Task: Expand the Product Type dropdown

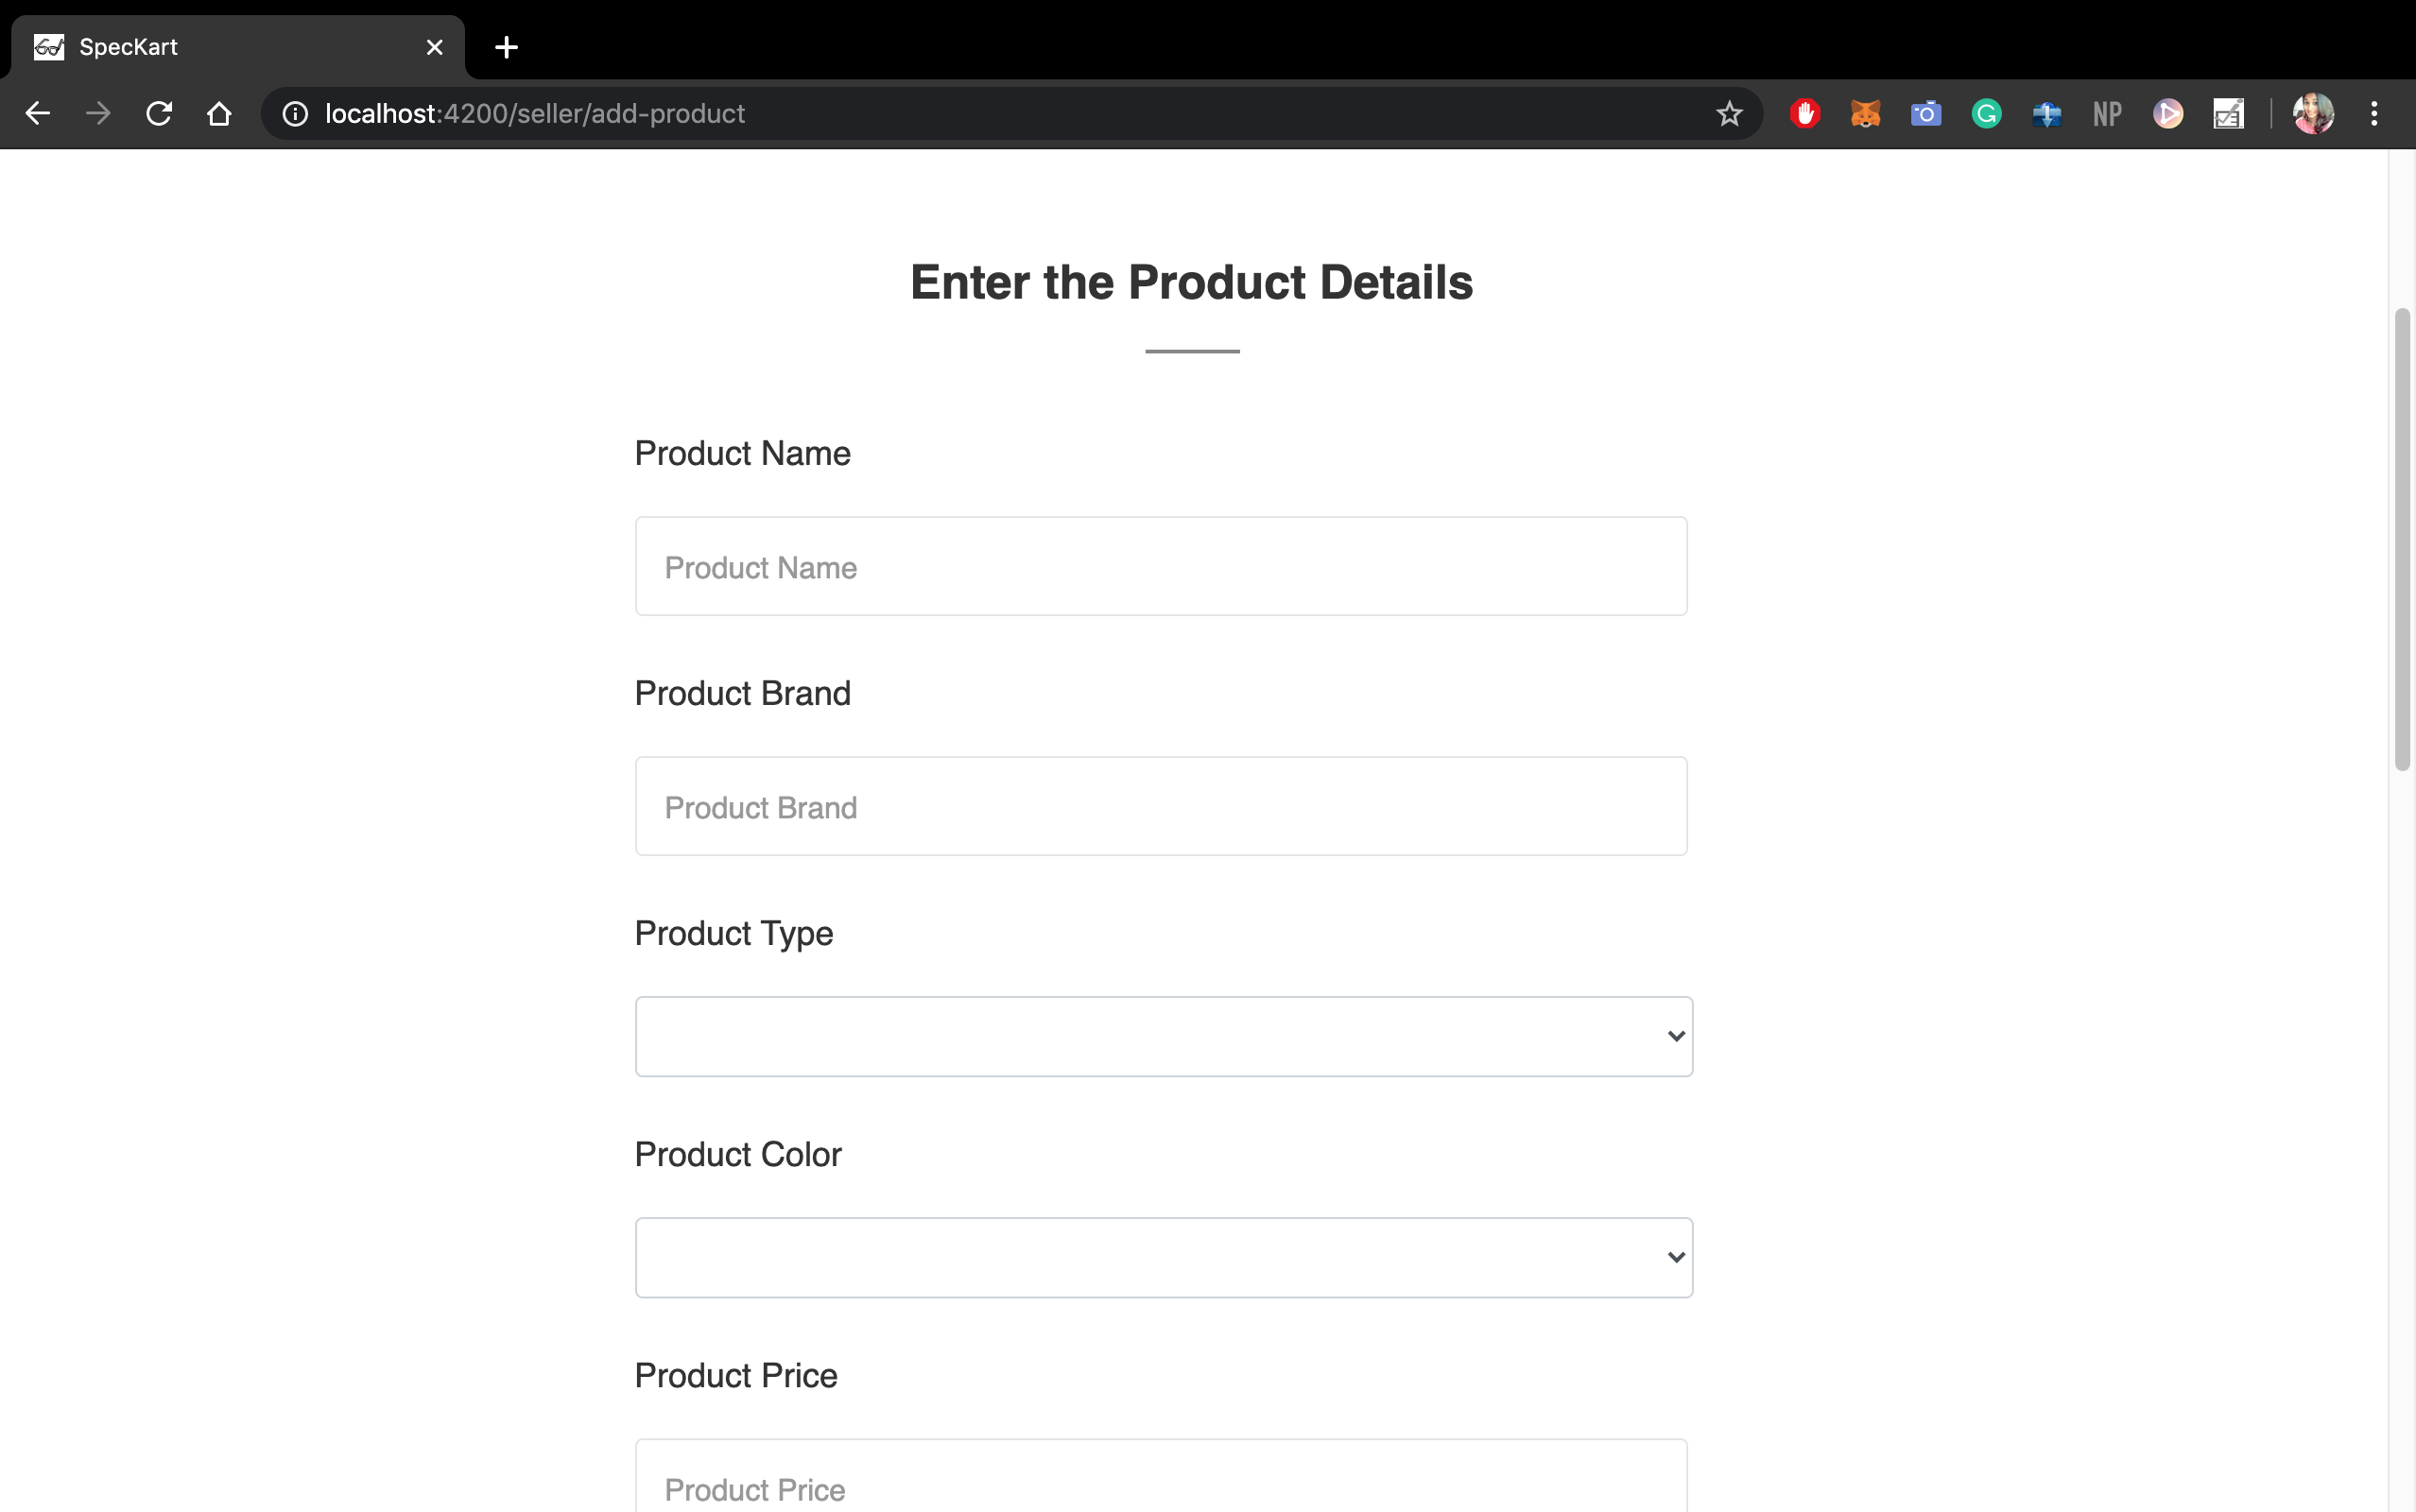Action: (1163, 1036)
